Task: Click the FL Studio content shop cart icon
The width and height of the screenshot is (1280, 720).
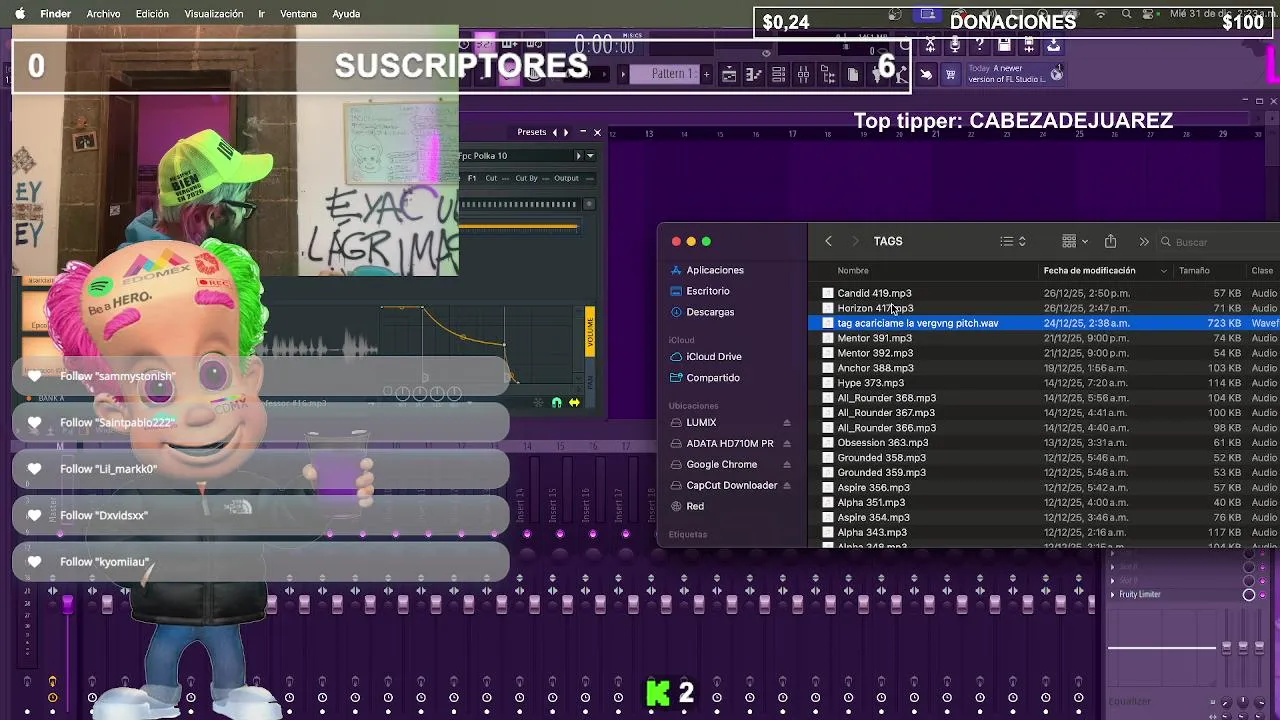Action: click(x=950, y=75)
